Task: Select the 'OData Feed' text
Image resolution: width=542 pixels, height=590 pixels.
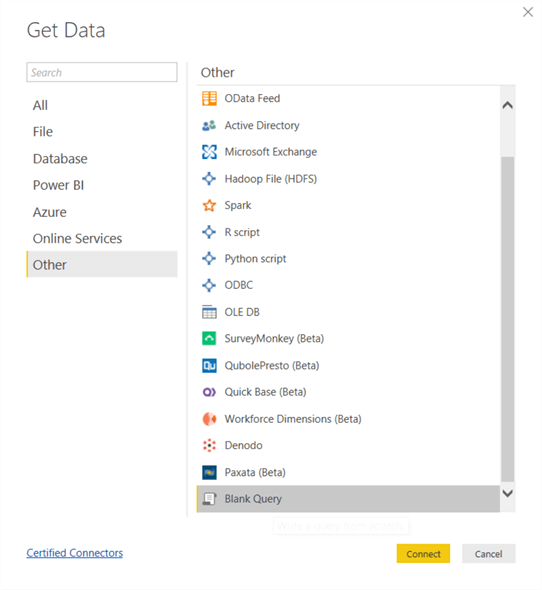Action: coord(253,99)
